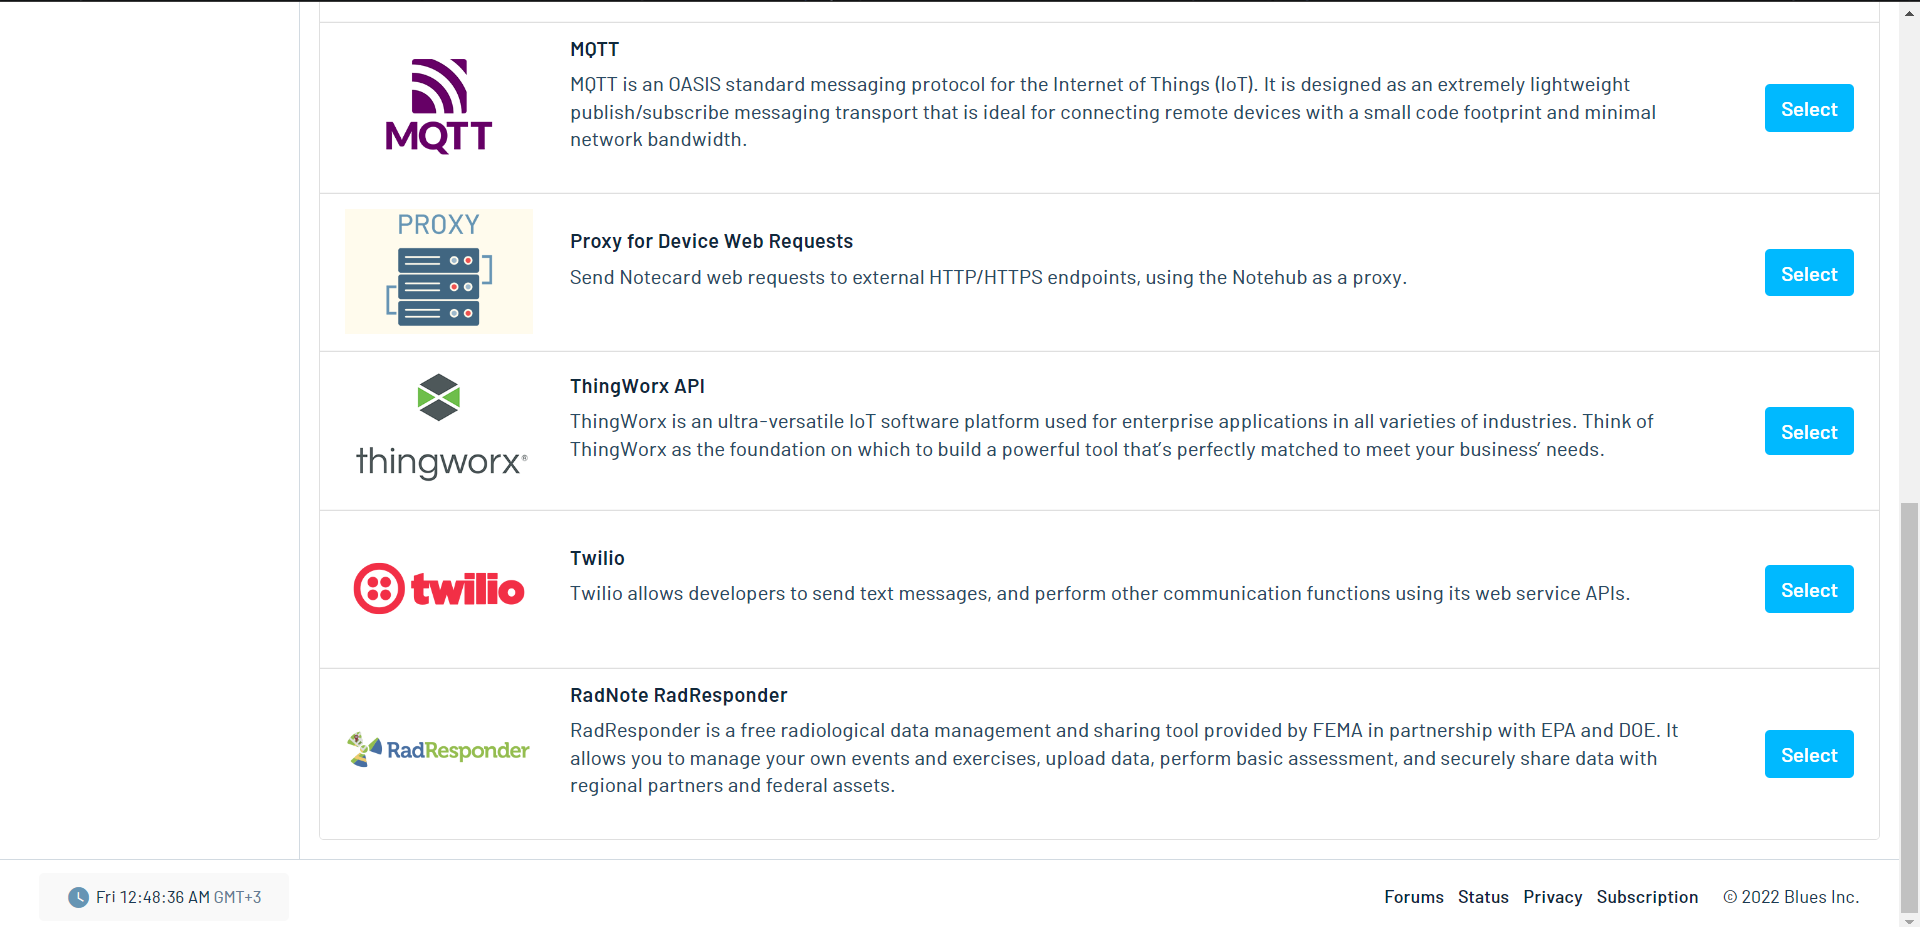Viewport: 1920px width, 927px height.
Task: Click the timestamp display in footer
Action: [x=178, y=897]
